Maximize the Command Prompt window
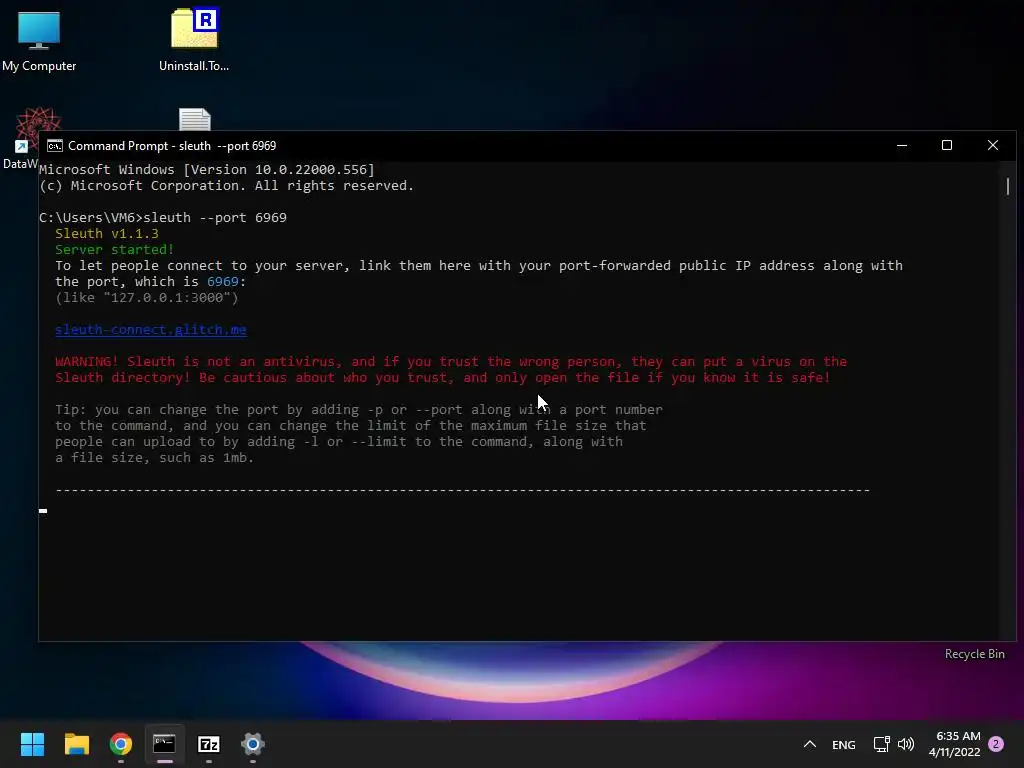1024x768 pixels. pyautogui.click(x=947, y=145)
